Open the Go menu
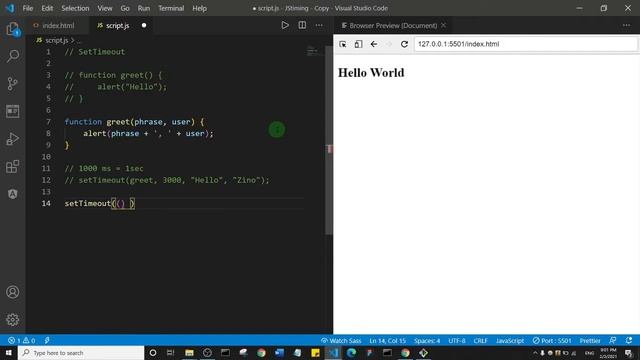Viewport: 640px width, 360px height. (x=125, y=8)
